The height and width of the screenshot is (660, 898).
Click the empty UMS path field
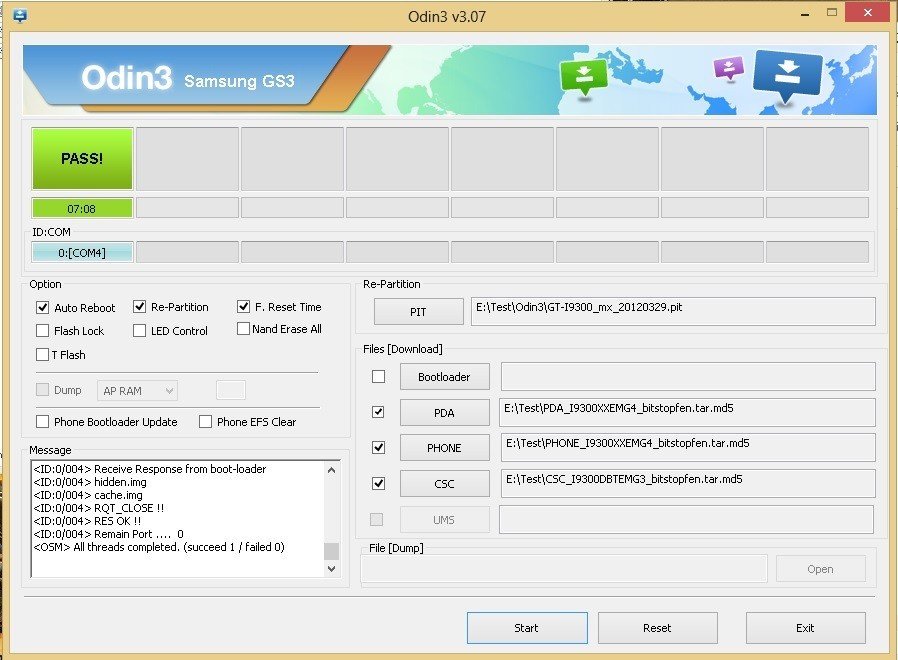coord(687,519)
